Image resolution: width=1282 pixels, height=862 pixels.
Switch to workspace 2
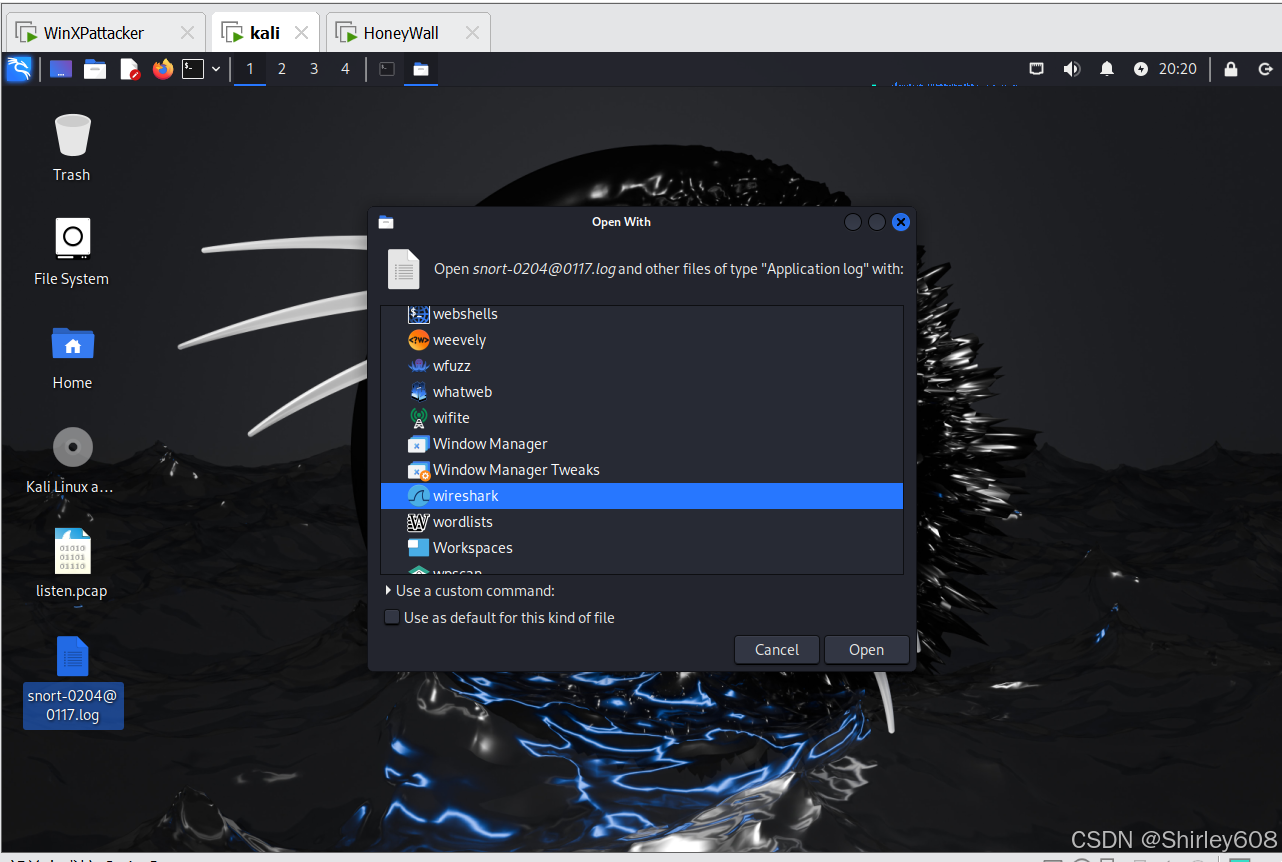(282, 69)
